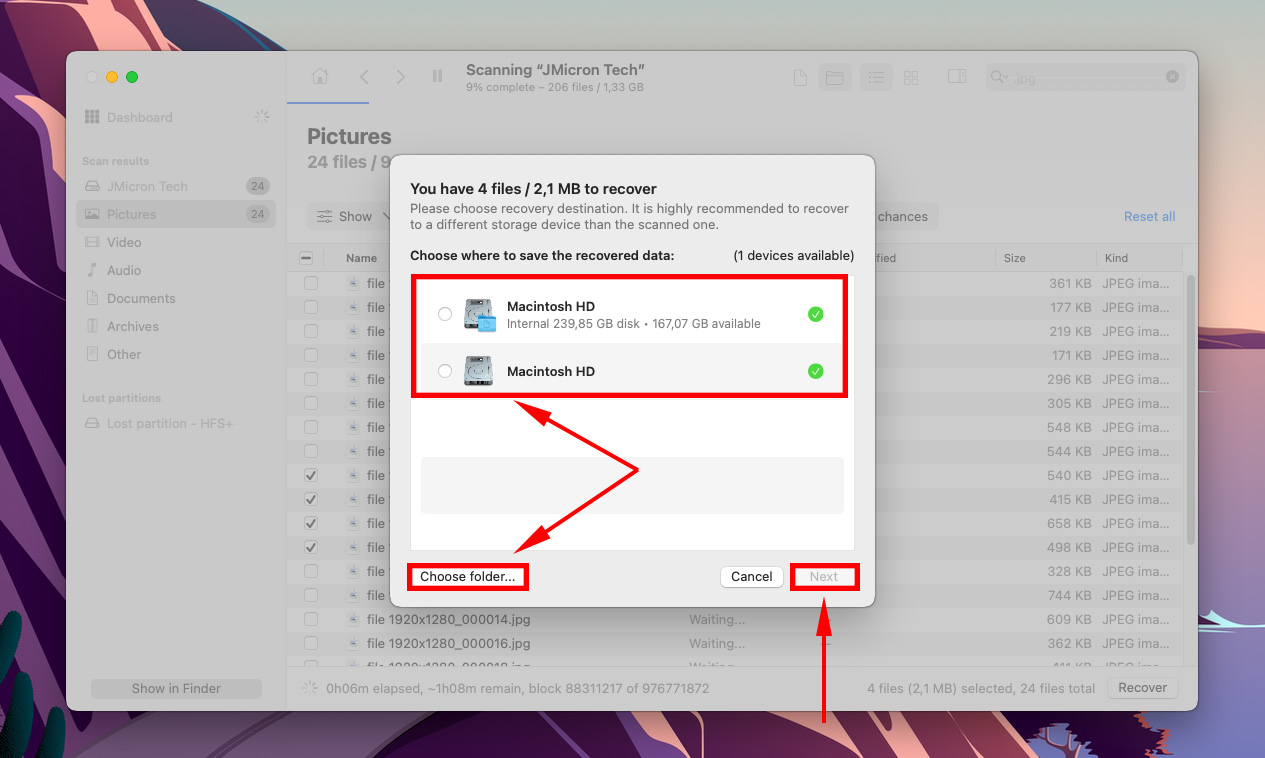The width and height of the screenshot is (1265, 758).
Task: Click the Reset all link
Action: pyautogui.click(x=1148, y=216)
